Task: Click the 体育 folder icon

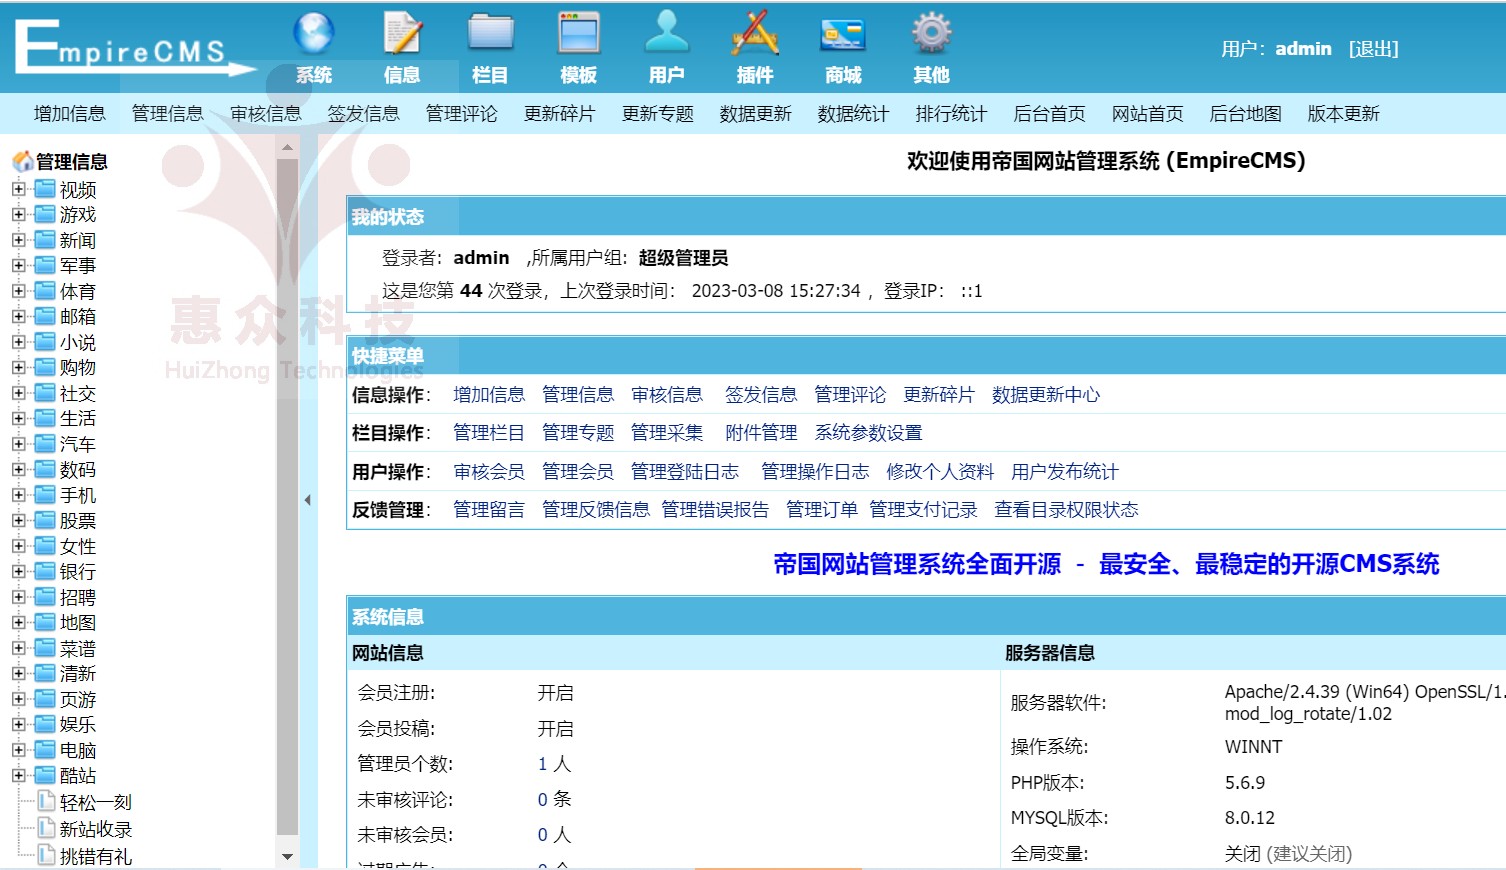Action: pos(45,291)
